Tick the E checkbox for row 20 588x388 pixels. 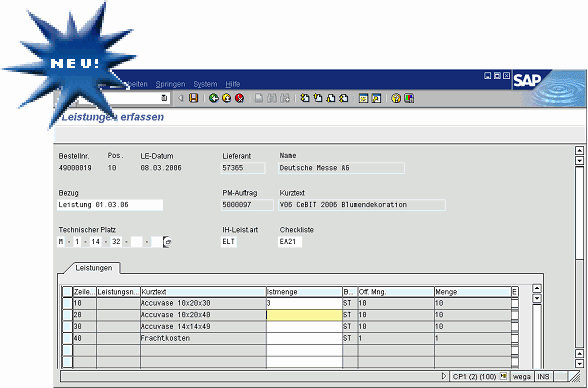pyautogui.click(x=515, y=315)
